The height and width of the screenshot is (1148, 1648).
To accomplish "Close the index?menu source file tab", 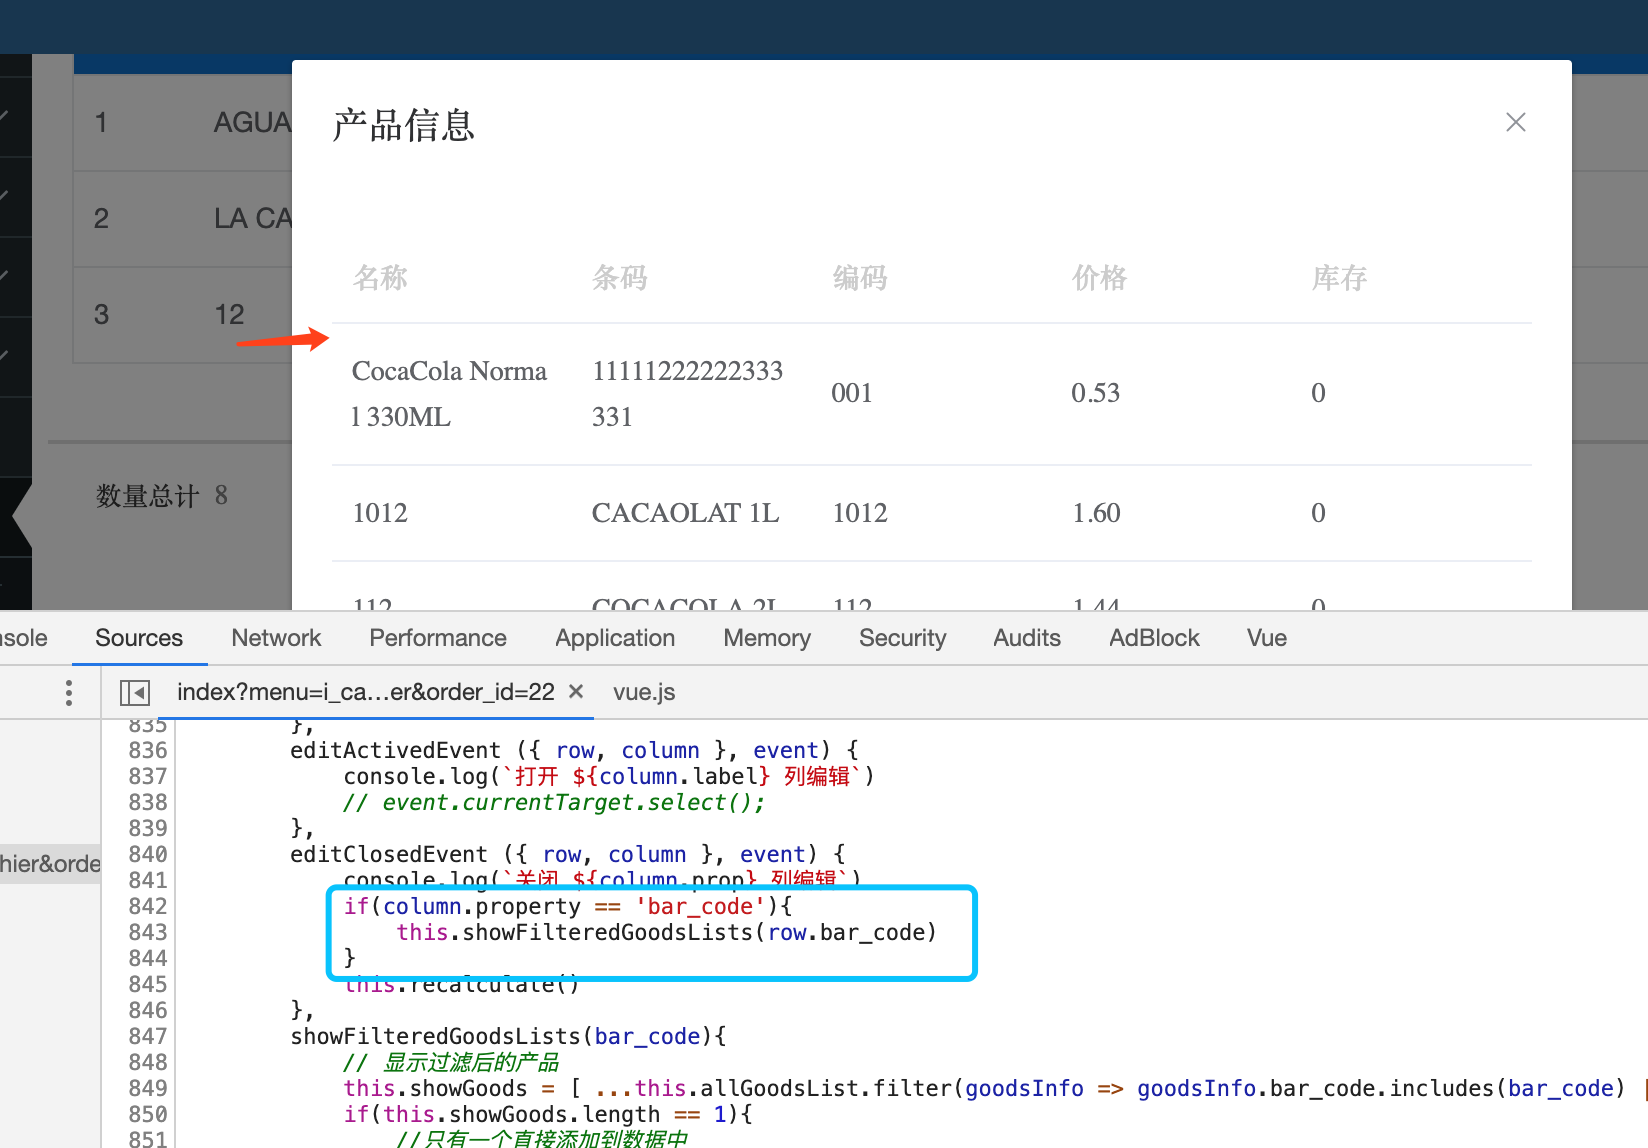I will point(576,692).
